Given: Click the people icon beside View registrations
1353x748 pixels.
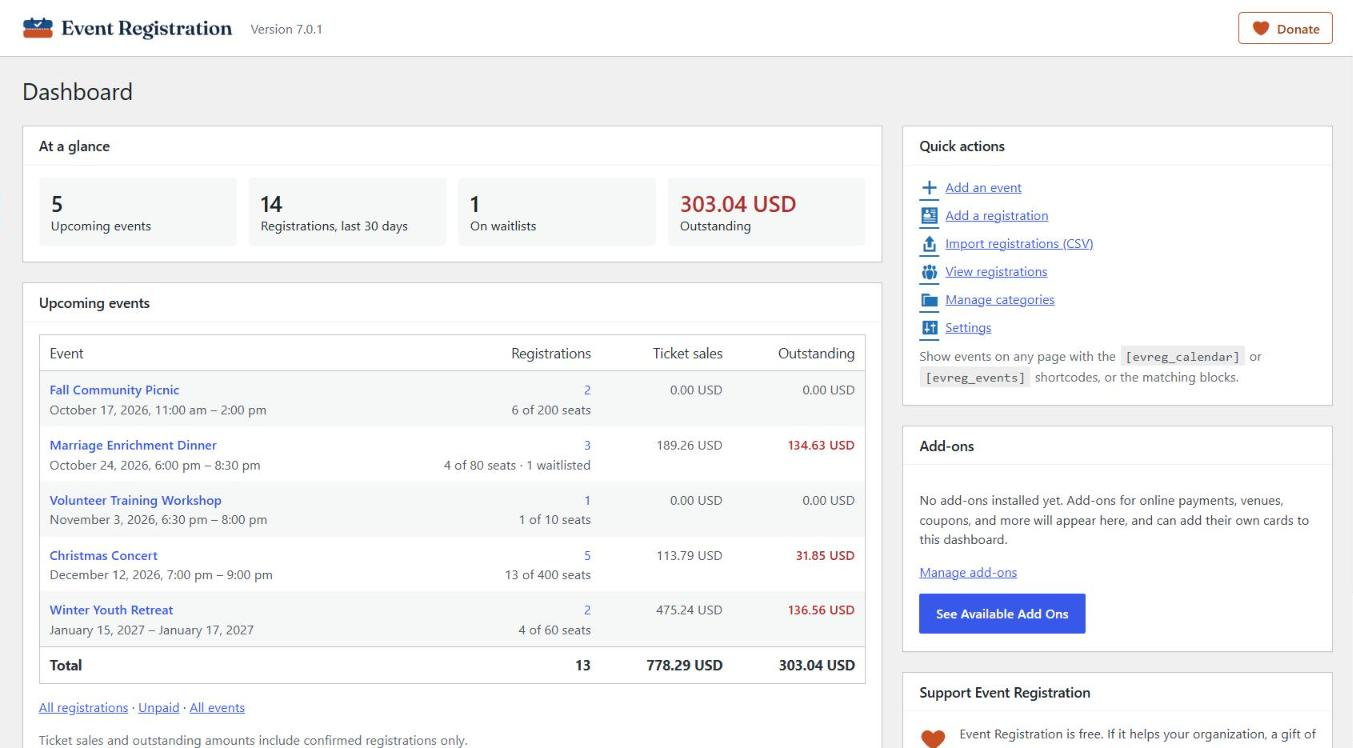Looking at the screenshot, I should (x=929, y=272).
